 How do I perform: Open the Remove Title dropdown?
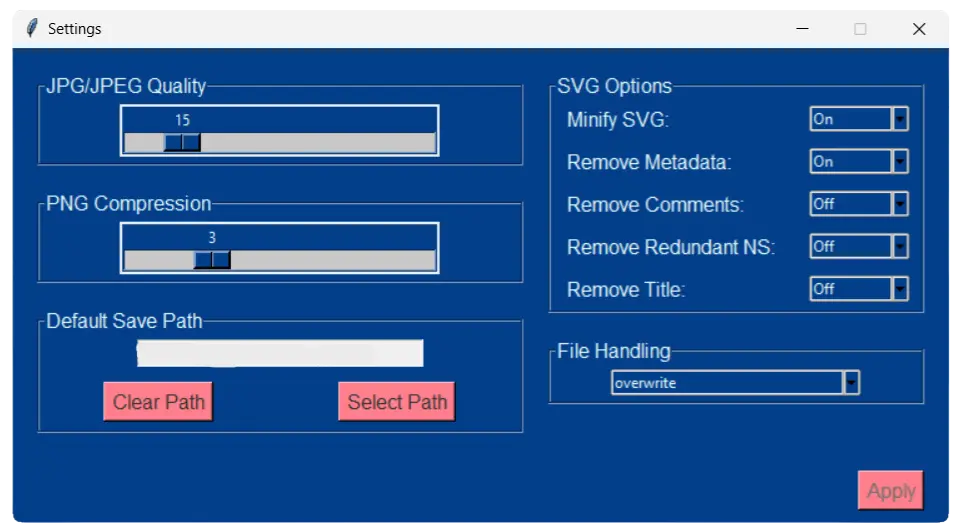[x=859, y=289]
